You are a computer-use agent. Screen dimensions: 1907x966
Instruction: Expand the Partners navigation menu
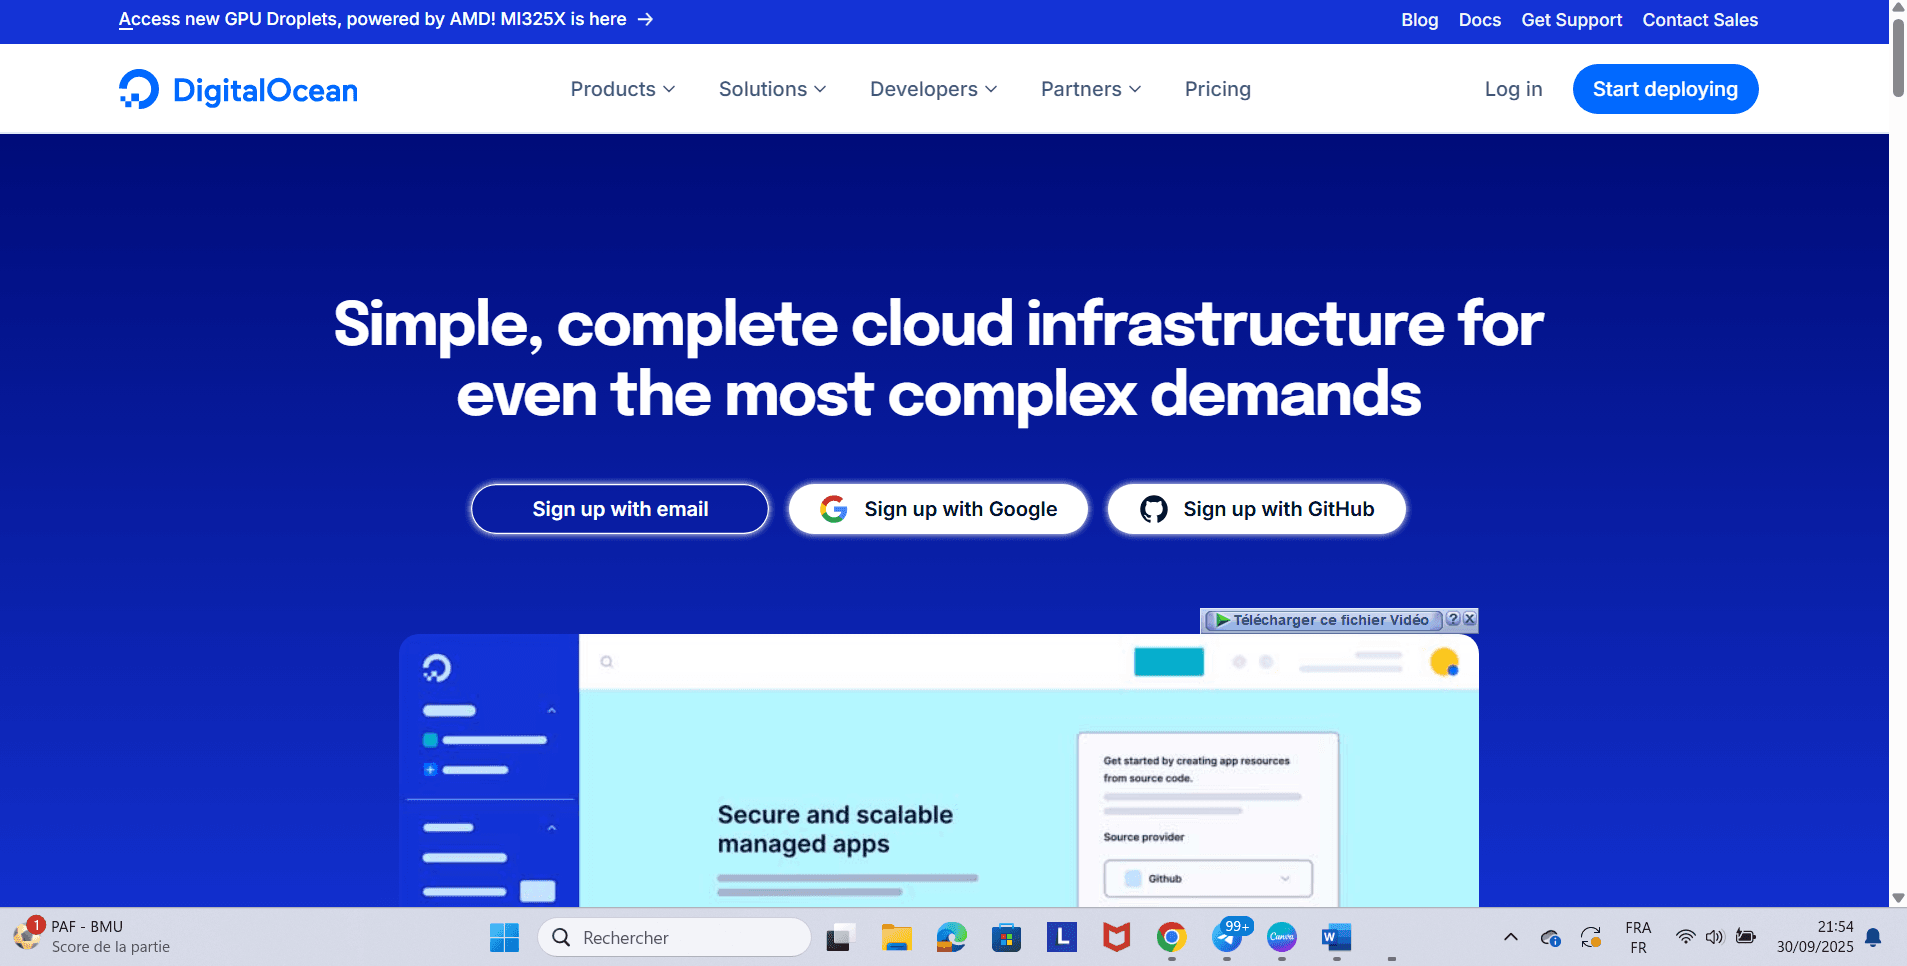tap(1090, 89)
